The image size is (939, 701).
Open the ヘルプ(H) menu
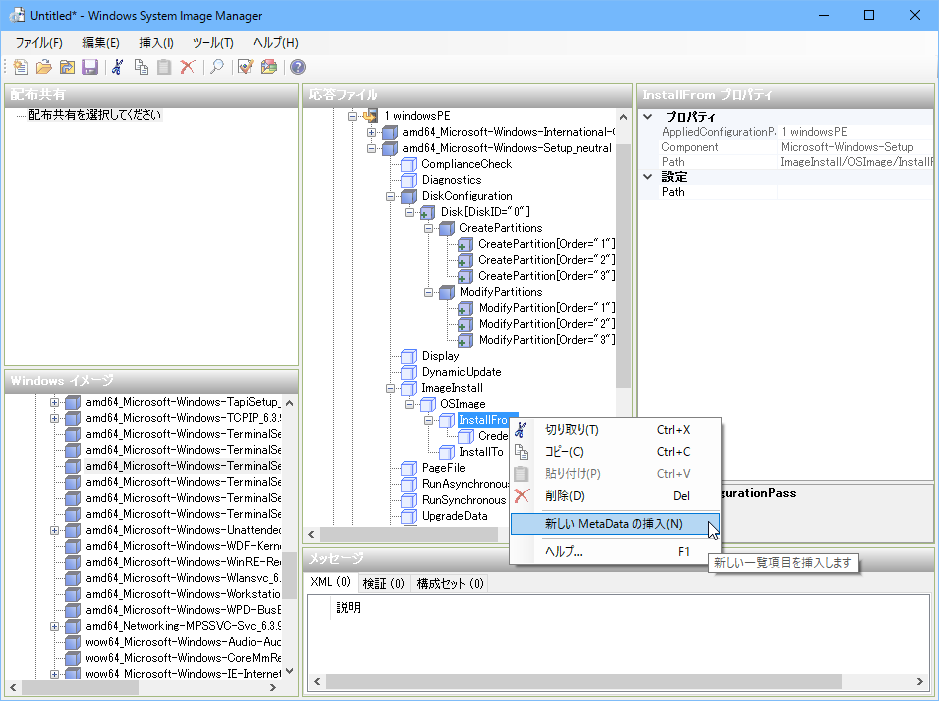click(x=275, y=43)
